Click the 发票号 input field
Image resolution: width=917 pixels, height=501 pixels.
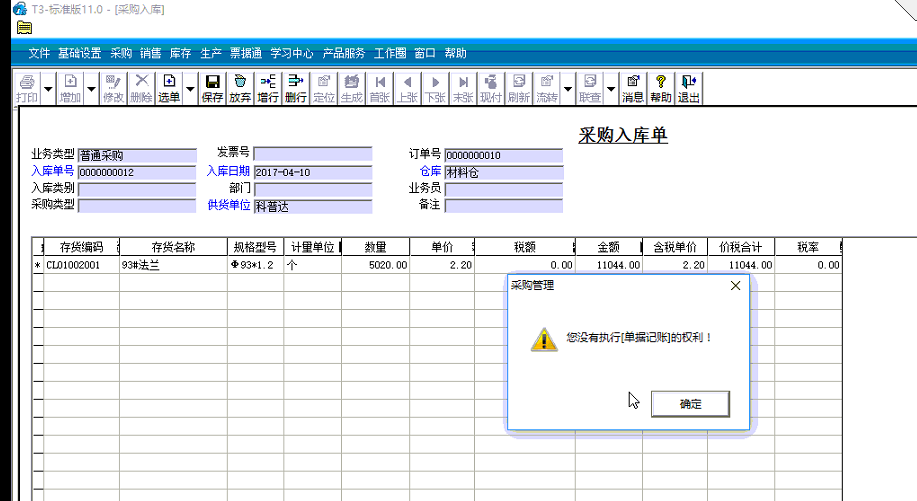[312, 154]
